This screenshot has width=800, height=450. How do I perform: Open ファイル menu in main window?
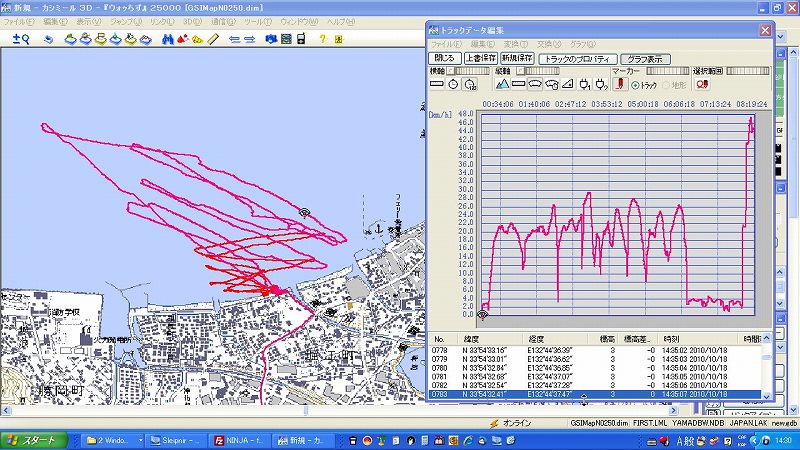[18, 22]
